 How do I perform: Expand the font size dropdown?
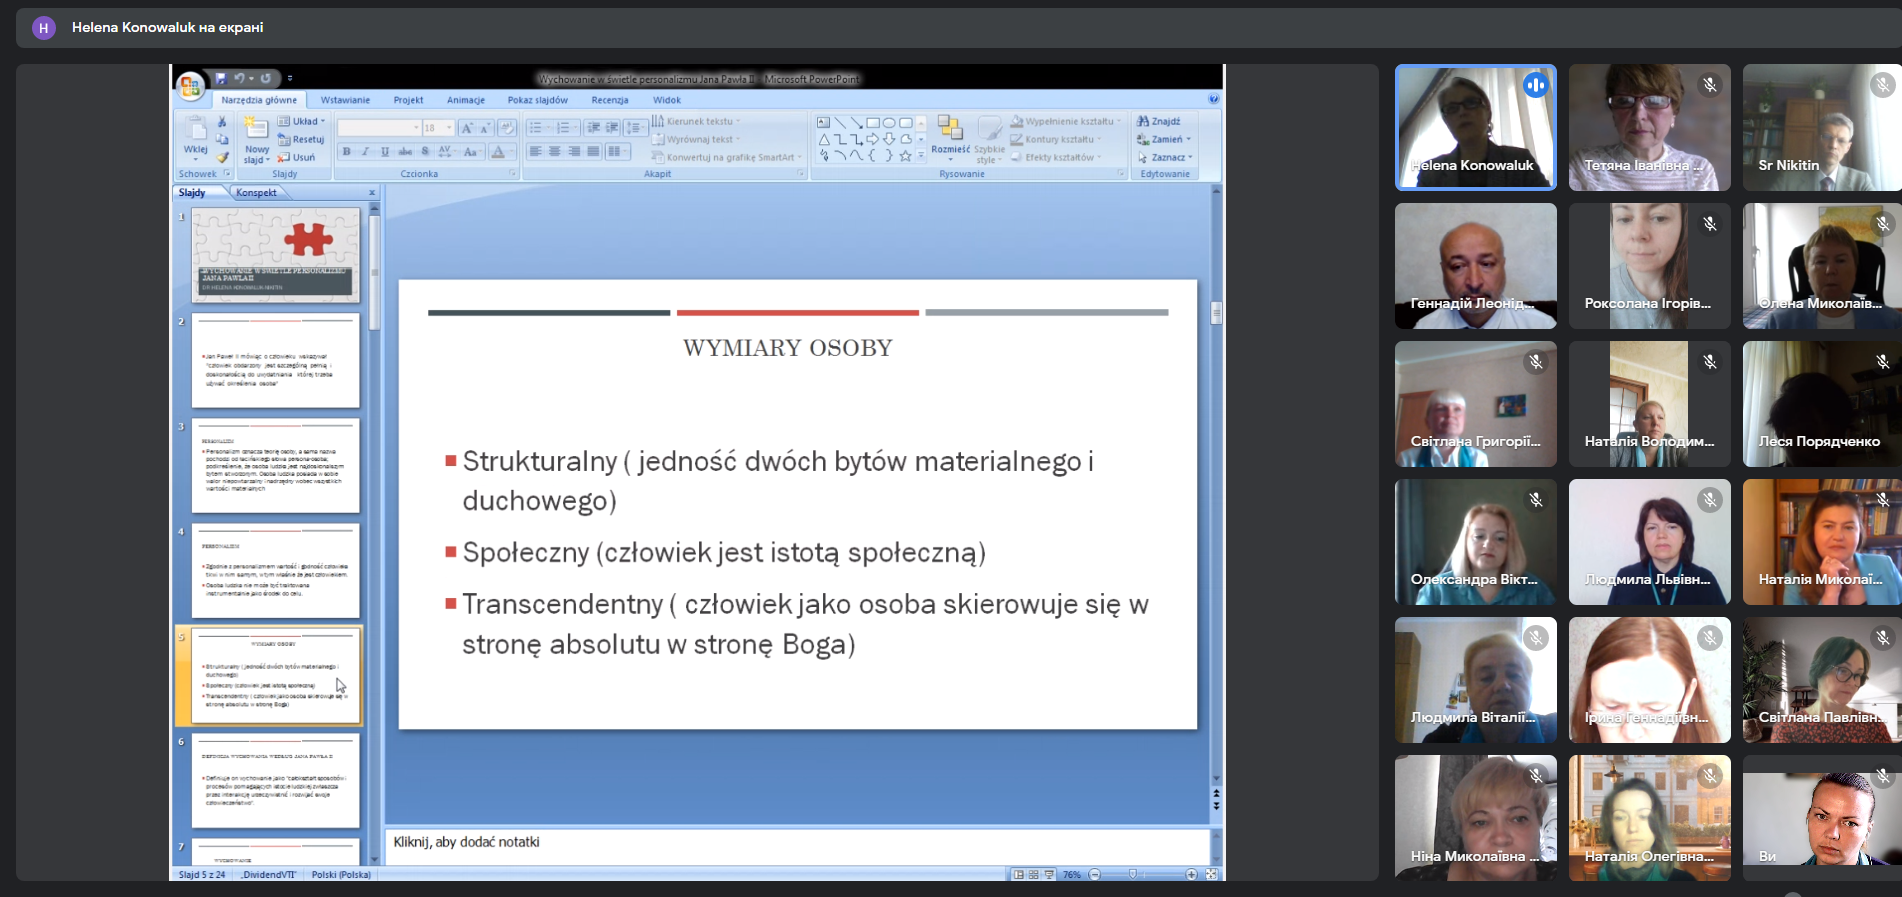pos(449,128)
